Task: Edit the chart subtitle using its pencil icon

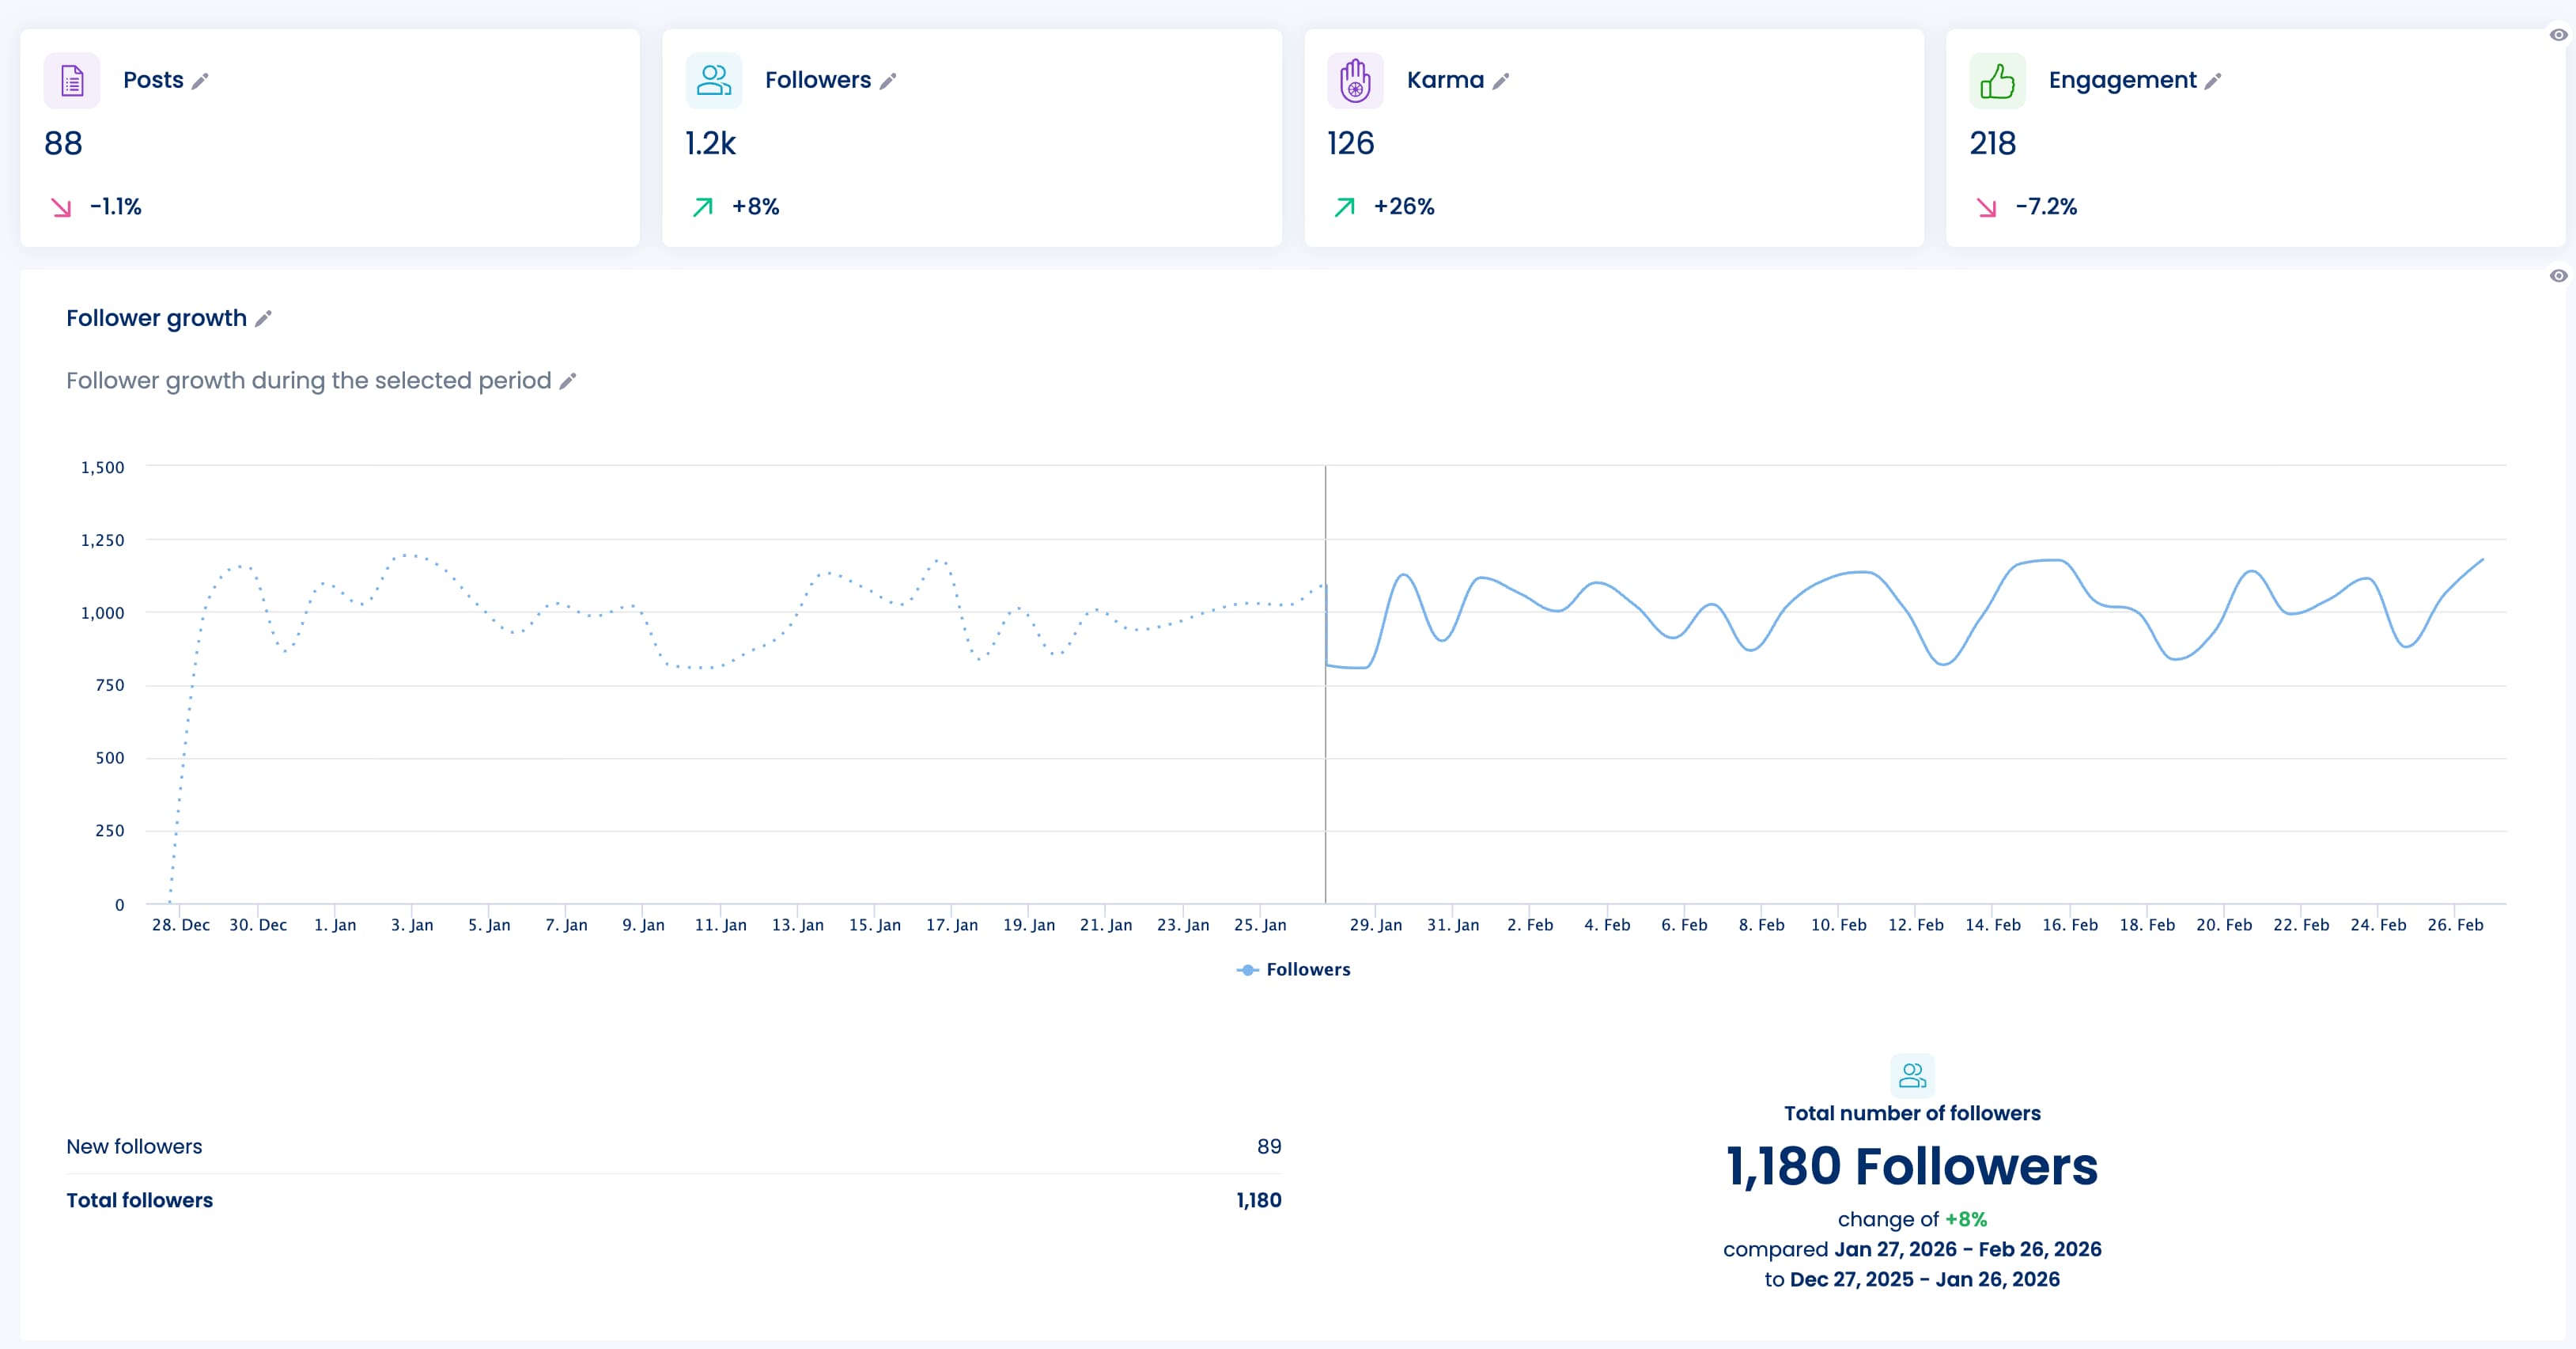Action: point(568,381)
